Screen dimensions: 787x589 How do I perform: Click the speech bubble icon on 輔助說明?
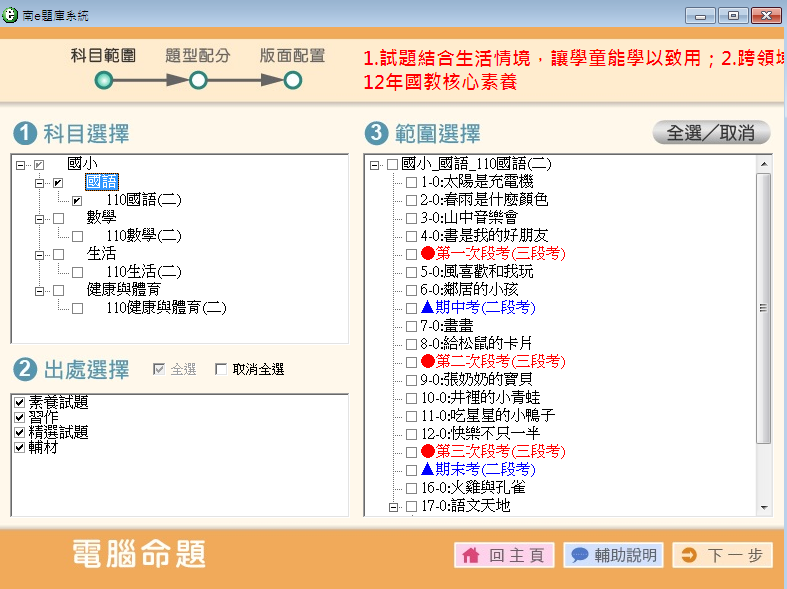click(579, 555)
